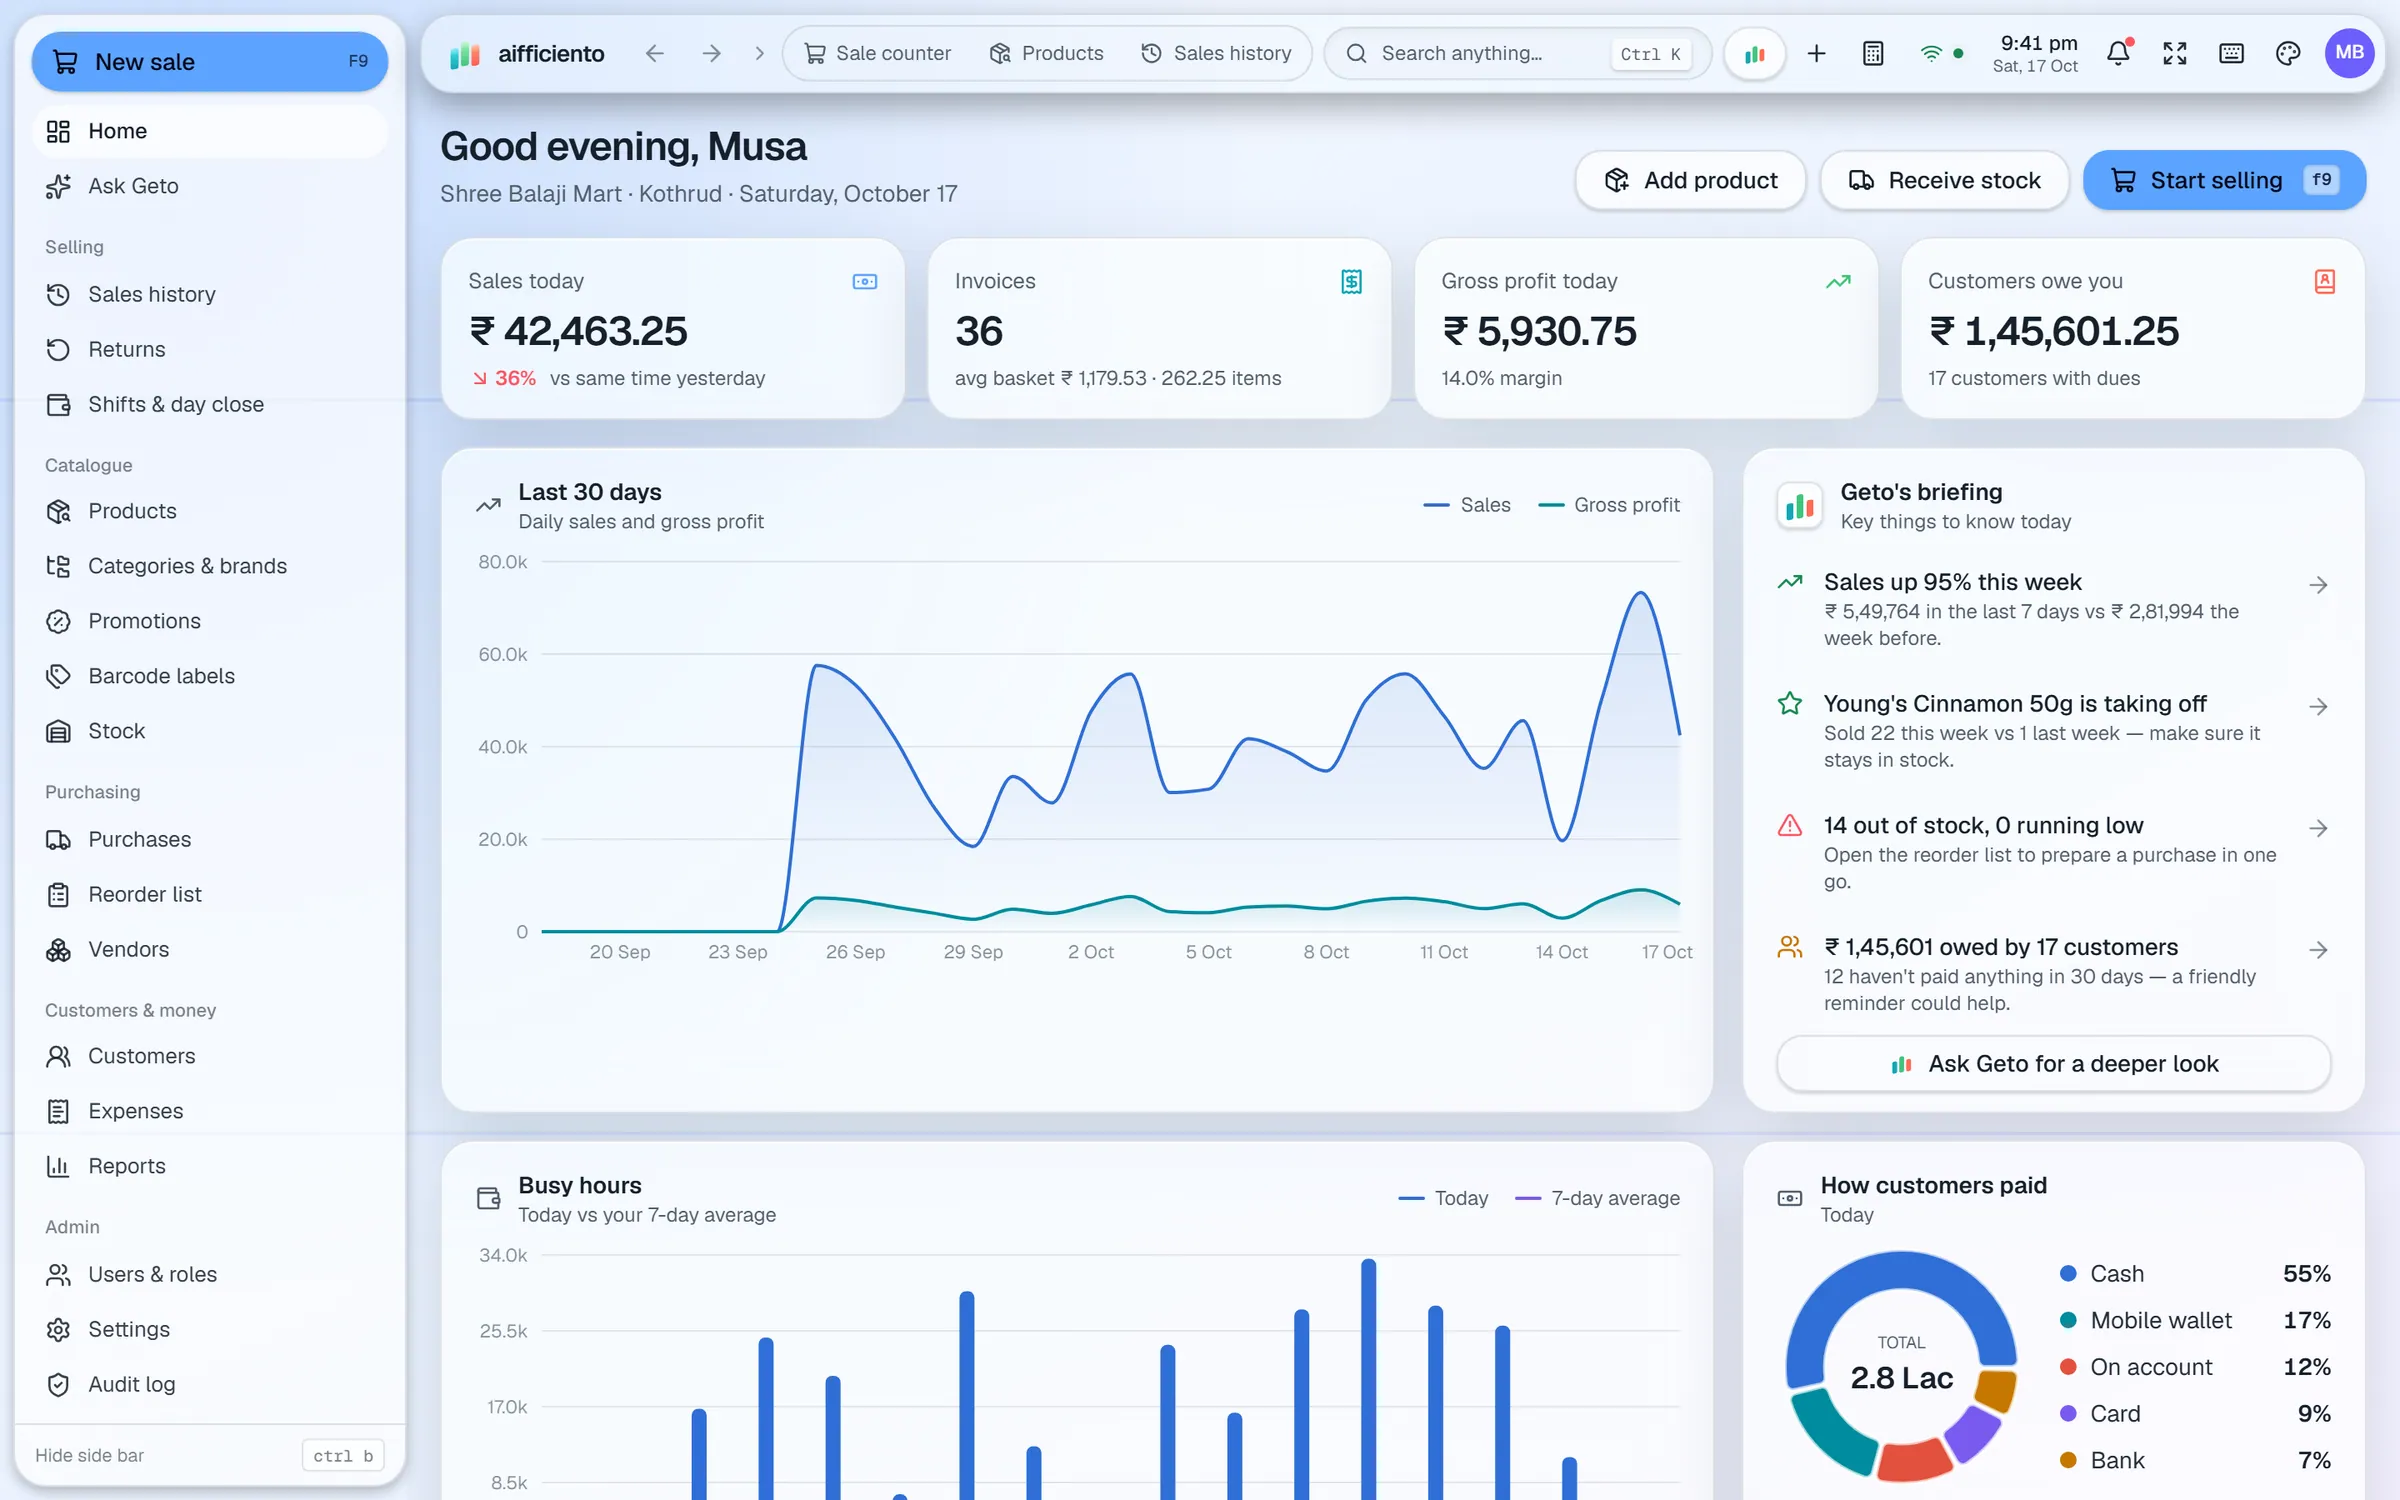Toggle the Sales series in Last 30 days chart
The image size is (2400, 1500).
[x=1467, y=505]
